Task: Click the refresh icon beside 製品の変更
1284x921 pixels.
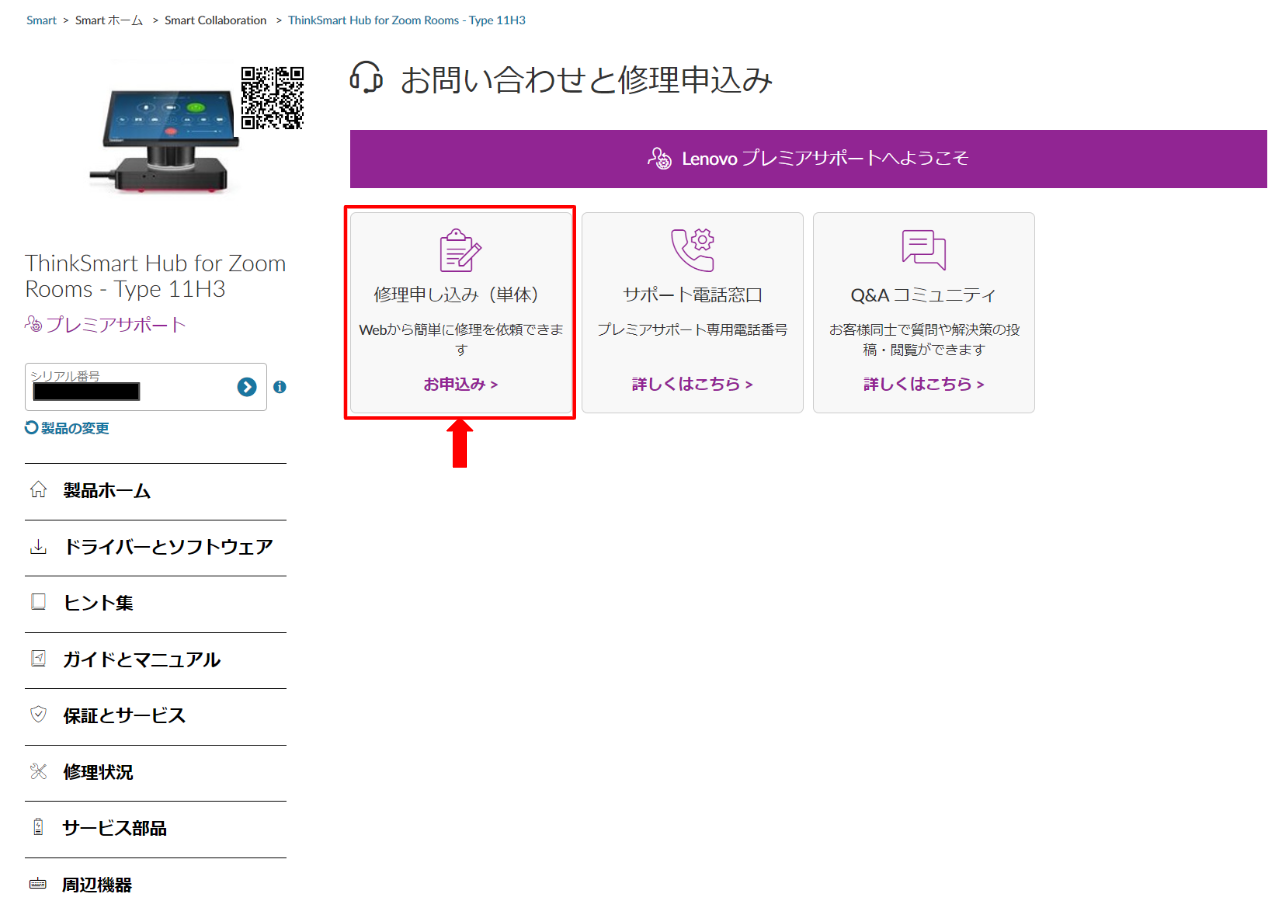Action: 32,428
